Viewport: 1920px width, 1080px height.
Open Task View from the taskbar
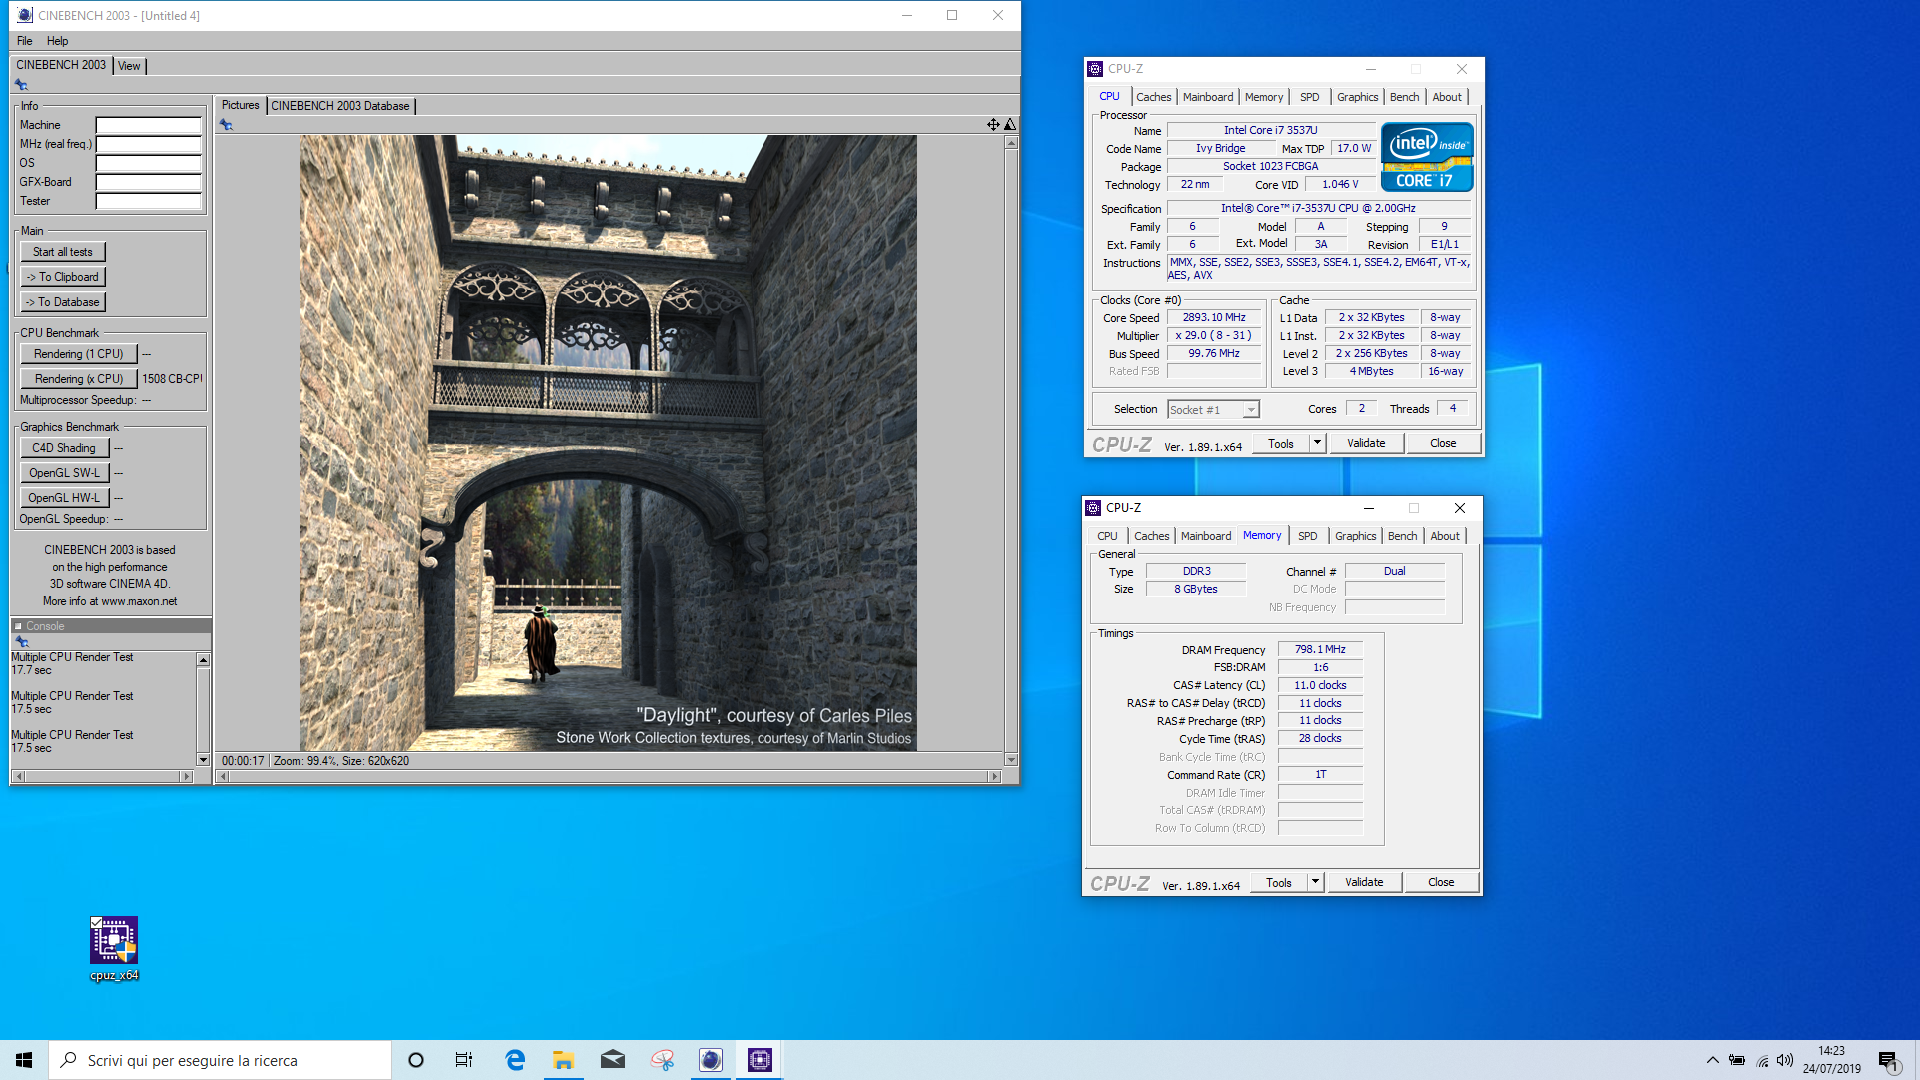[x=464, y=1060]
